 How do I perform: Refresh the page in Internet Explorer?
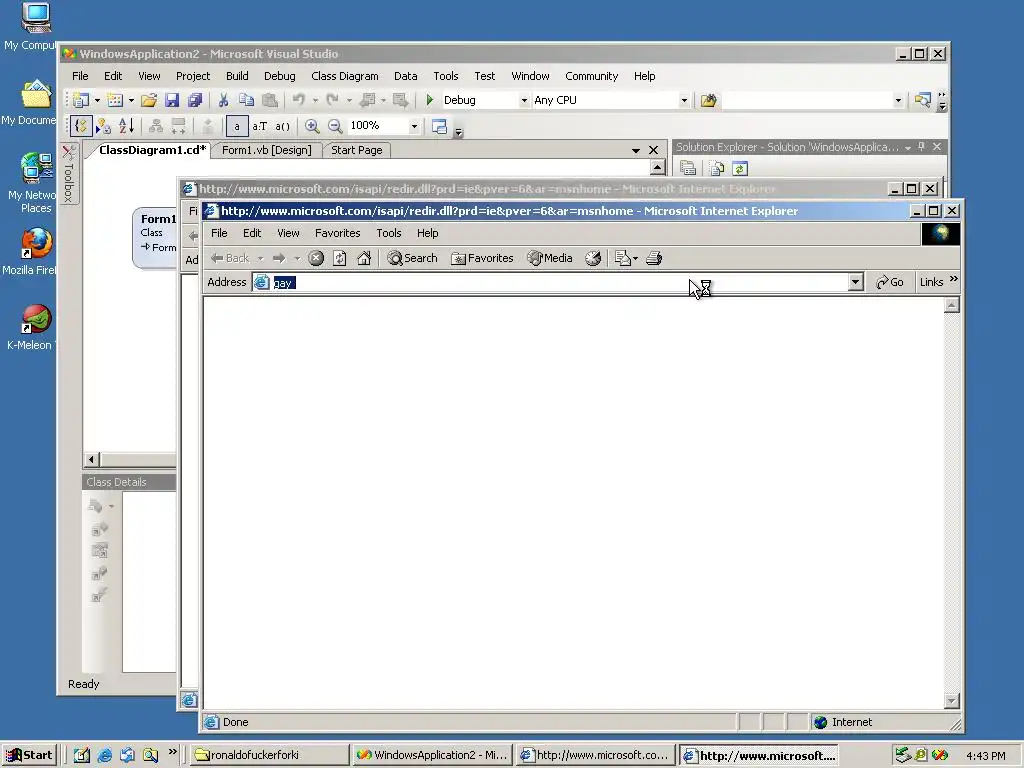(340, 259)
